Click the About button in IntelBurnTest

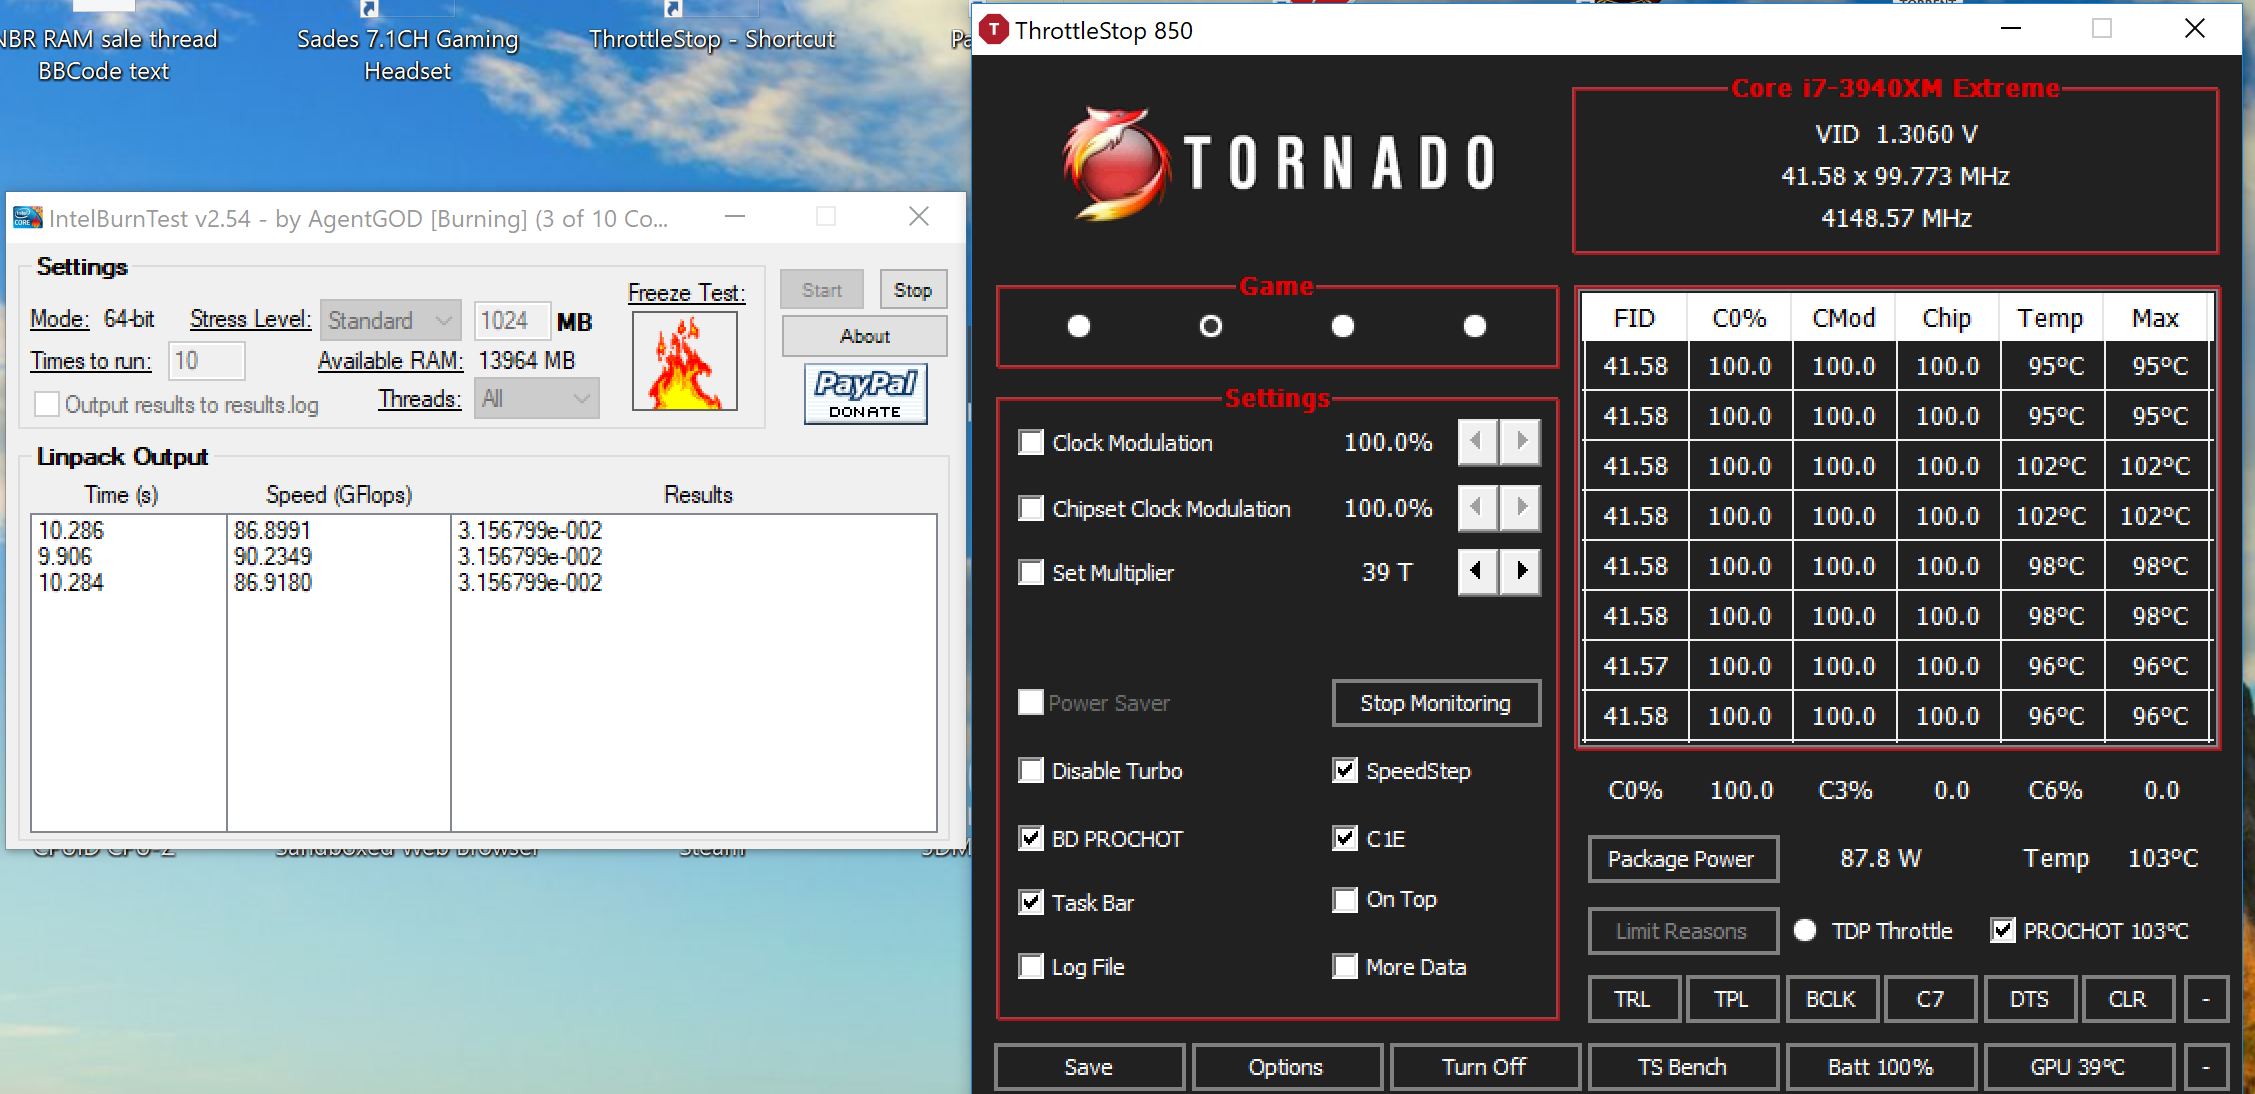pyautogui.click(x=864, y=336)
